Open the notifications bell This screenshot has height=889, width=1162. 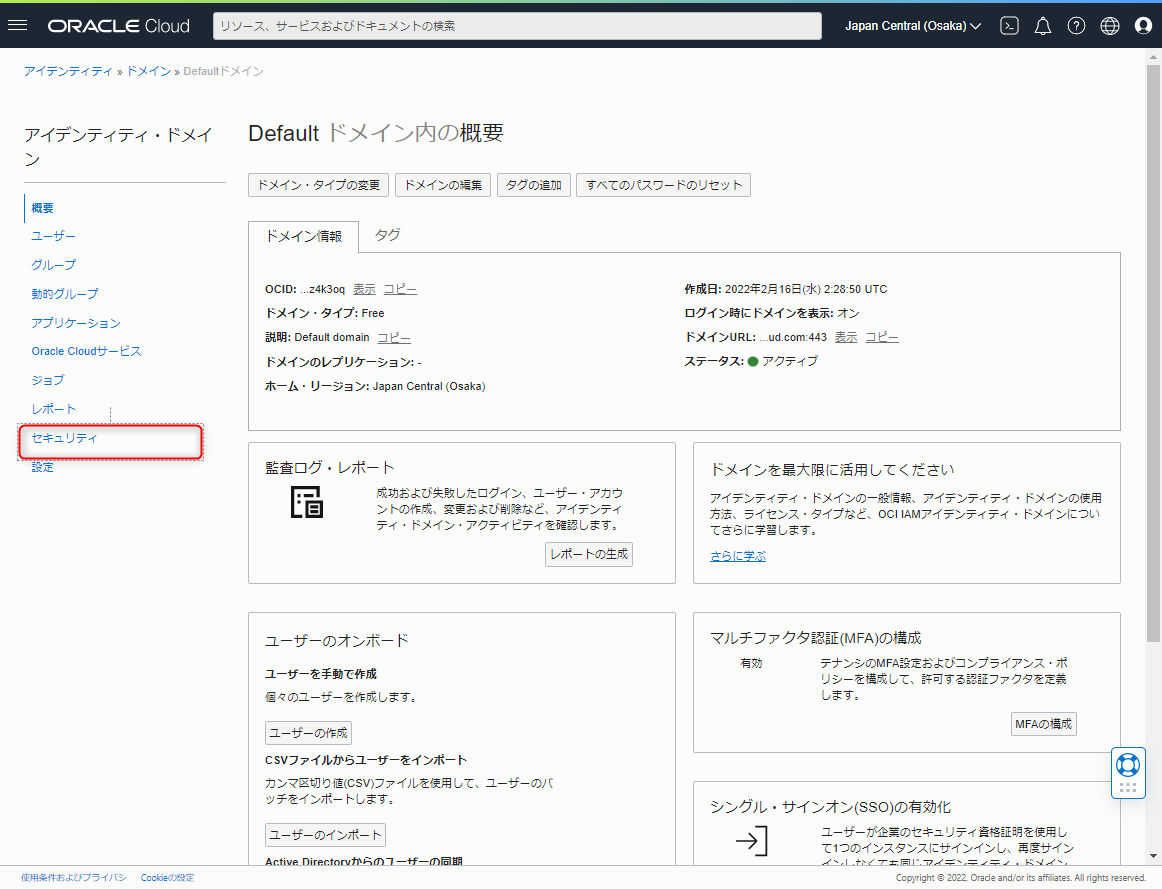tap(1043, 26)
